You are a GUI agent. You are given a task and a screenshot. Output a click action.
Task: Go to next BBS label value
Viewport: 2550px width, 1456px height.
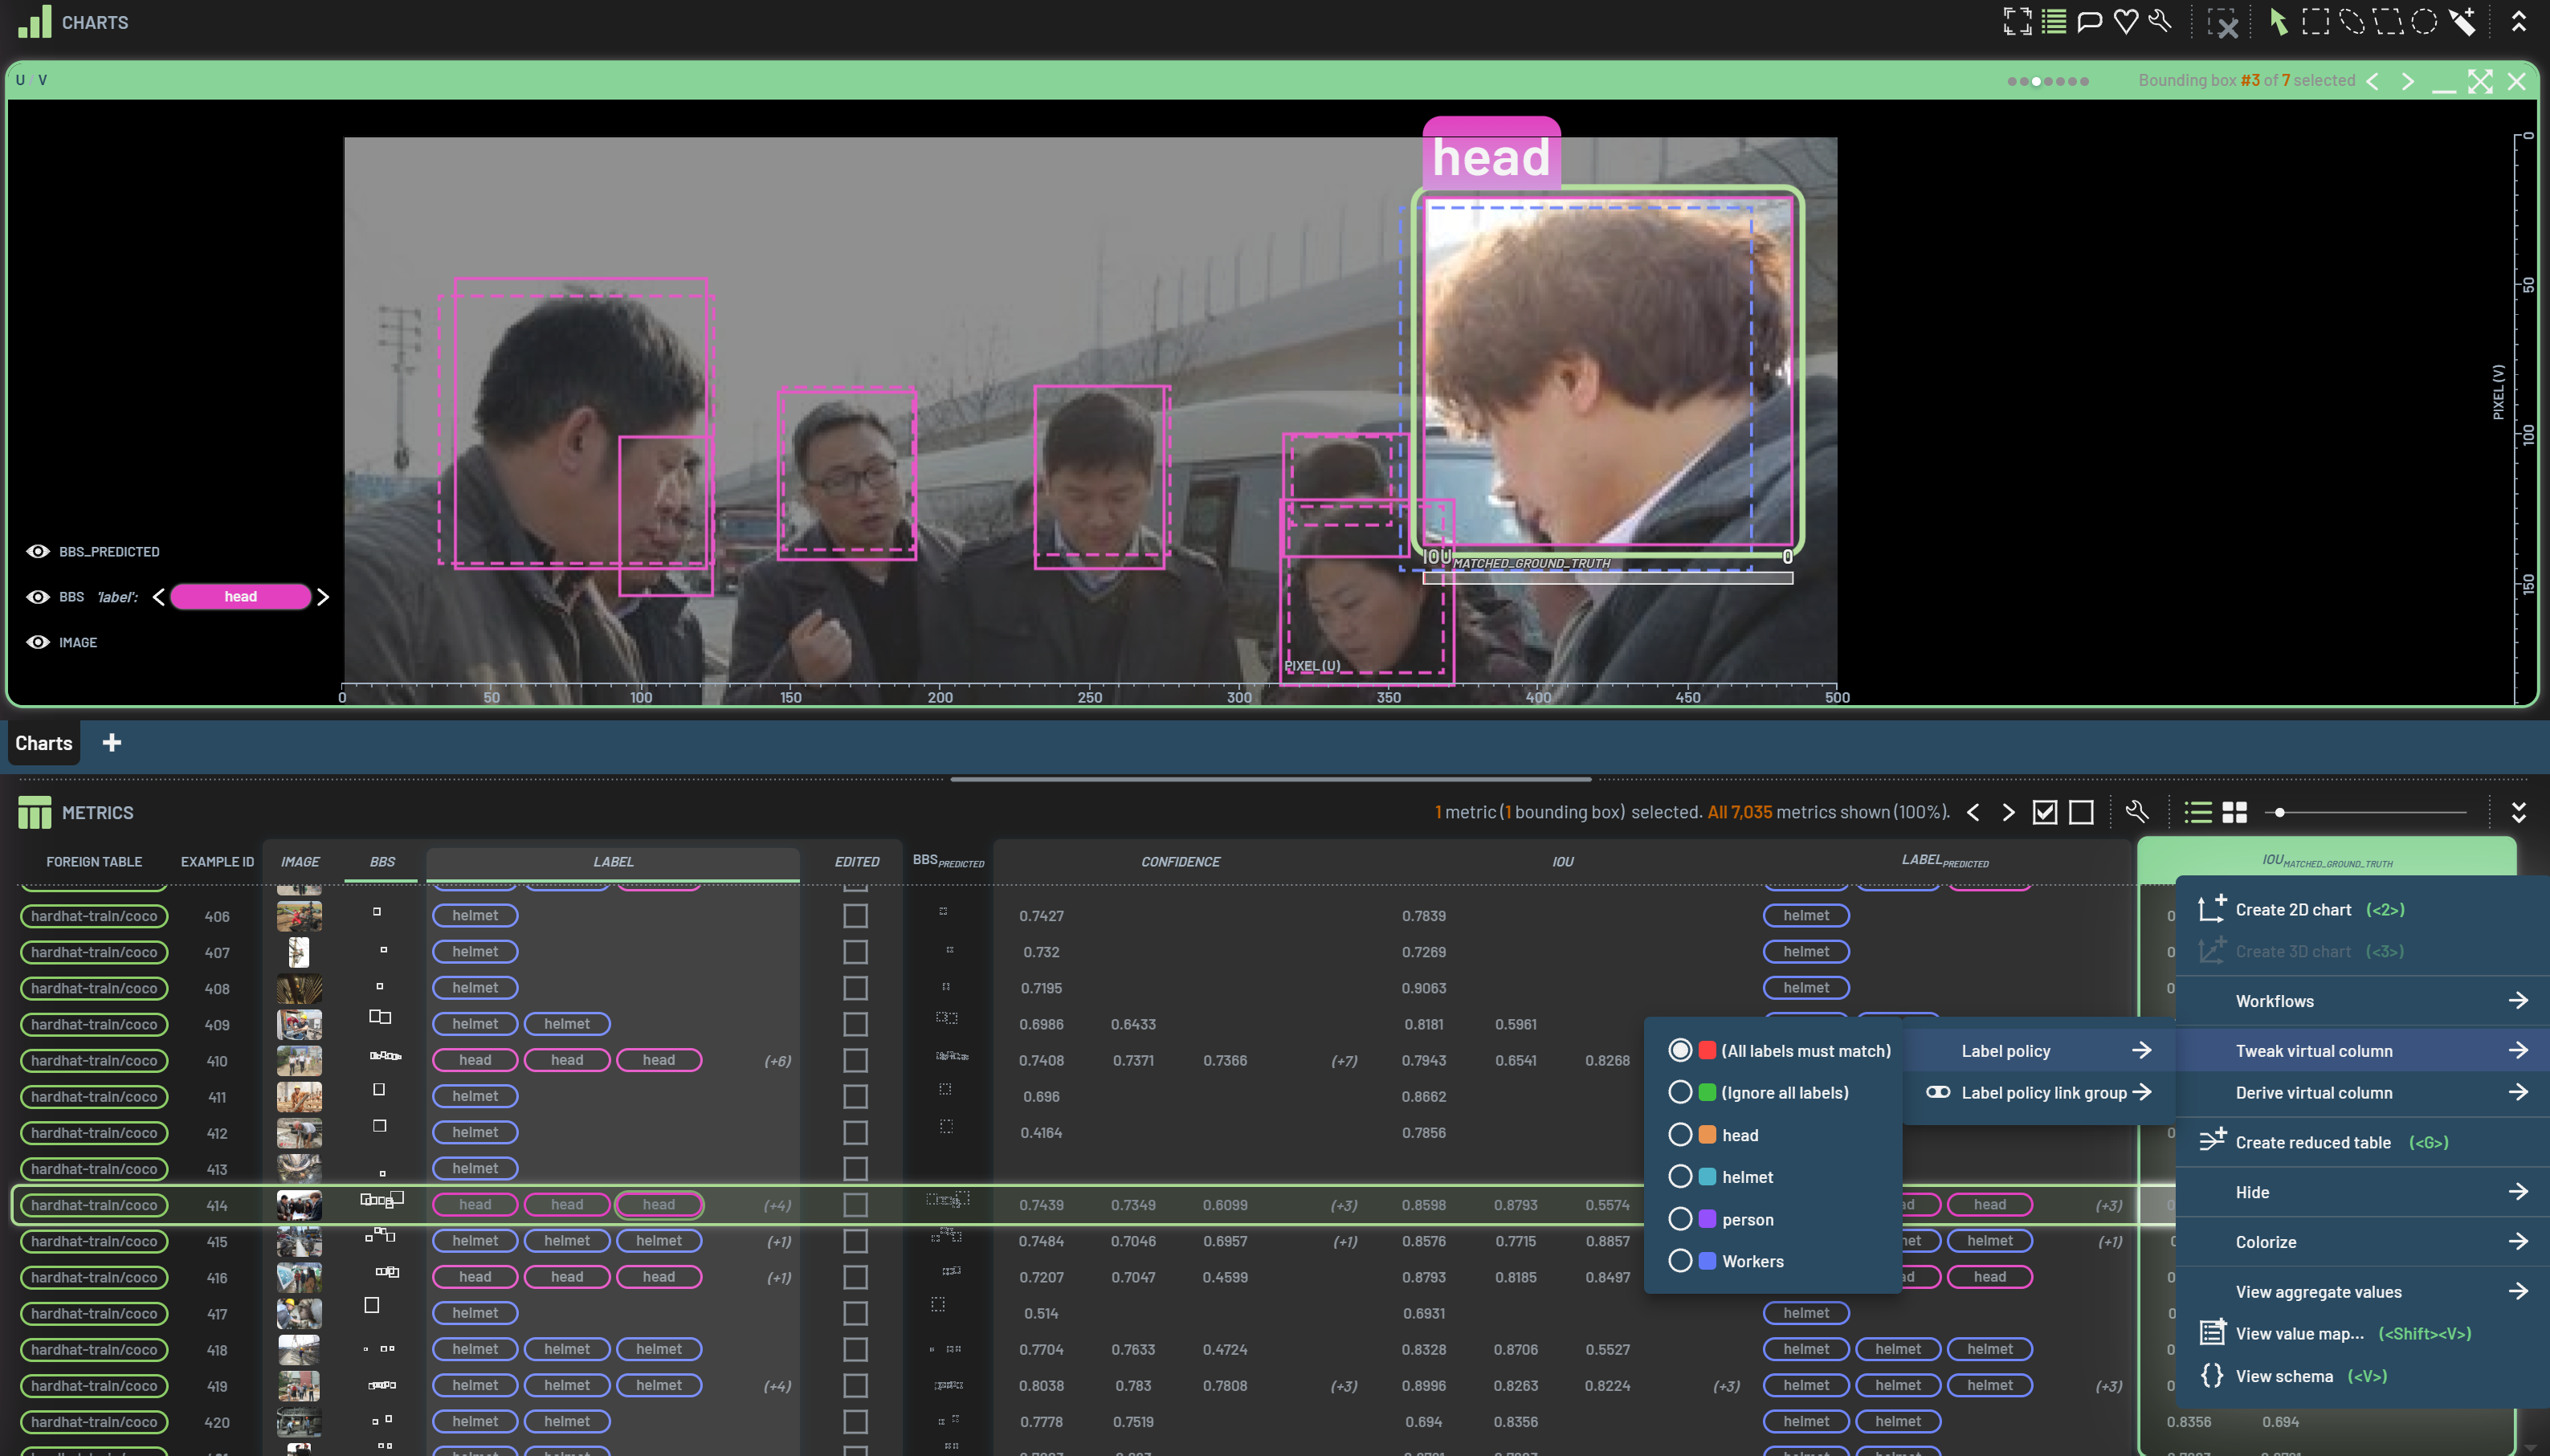pyautogui.click(x=323, y=597)
